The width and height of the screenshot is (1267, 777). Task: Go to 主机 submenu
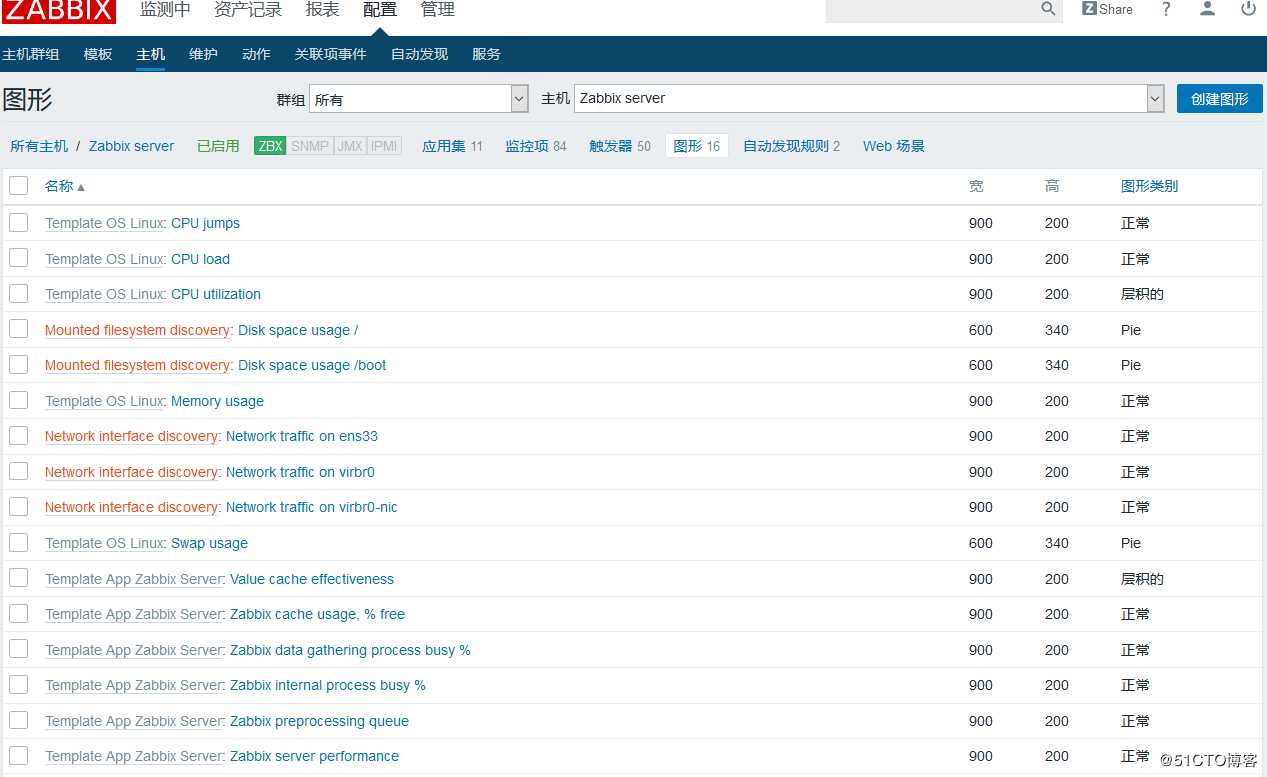(151, 54)
